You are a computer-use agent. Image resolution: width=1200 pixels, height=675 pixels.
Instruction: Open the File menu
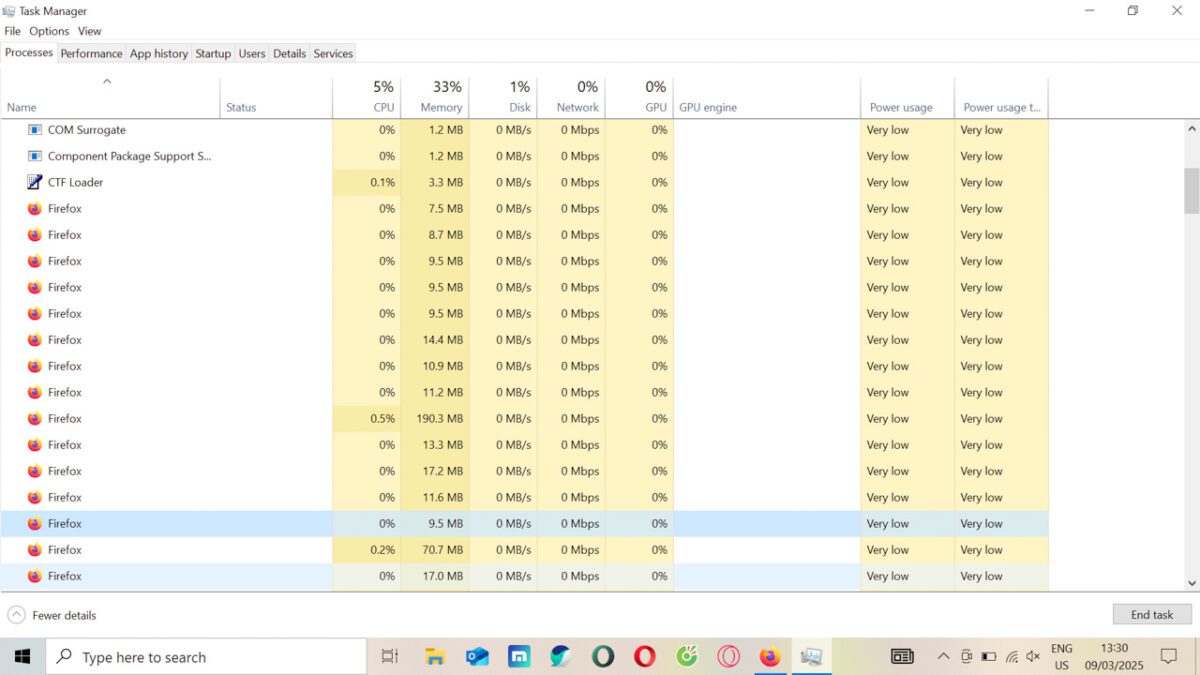(x=13, y=31)
